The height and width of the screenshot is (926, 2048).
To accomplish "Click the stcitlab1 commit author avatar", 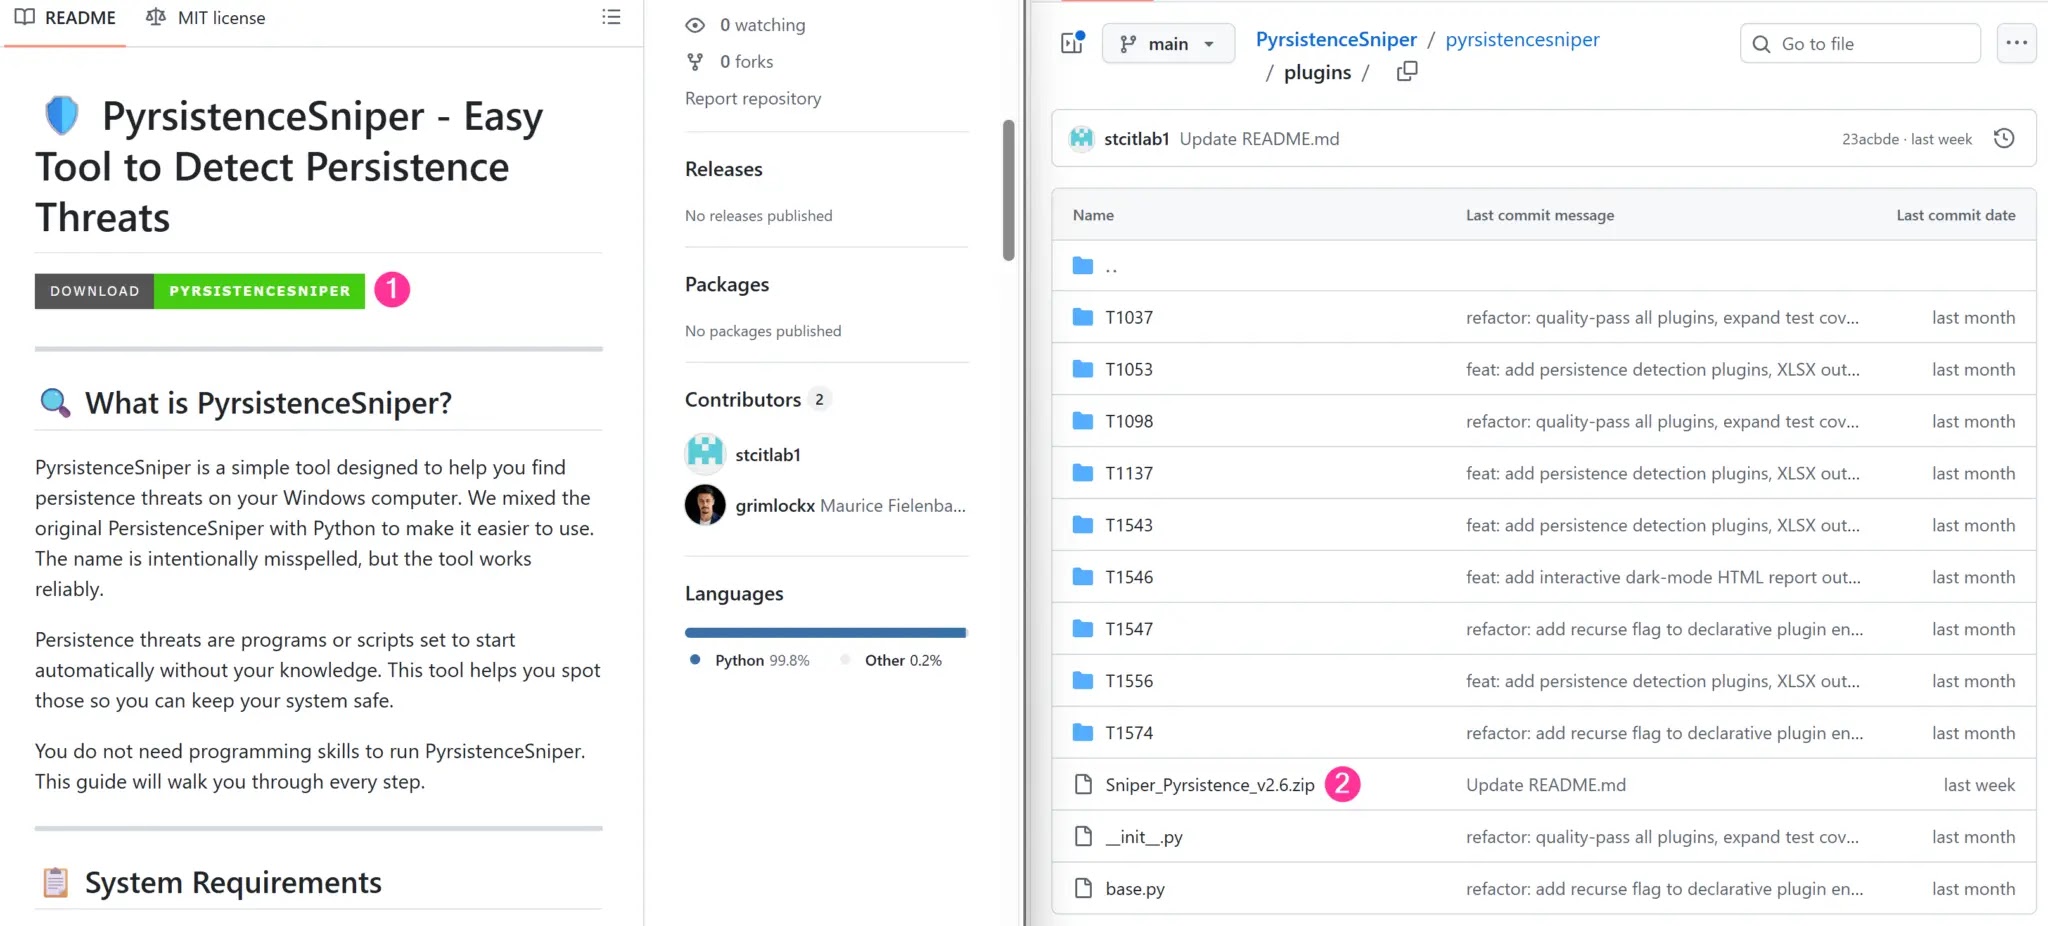I will pyautogui.click(x=1081, y=139).
